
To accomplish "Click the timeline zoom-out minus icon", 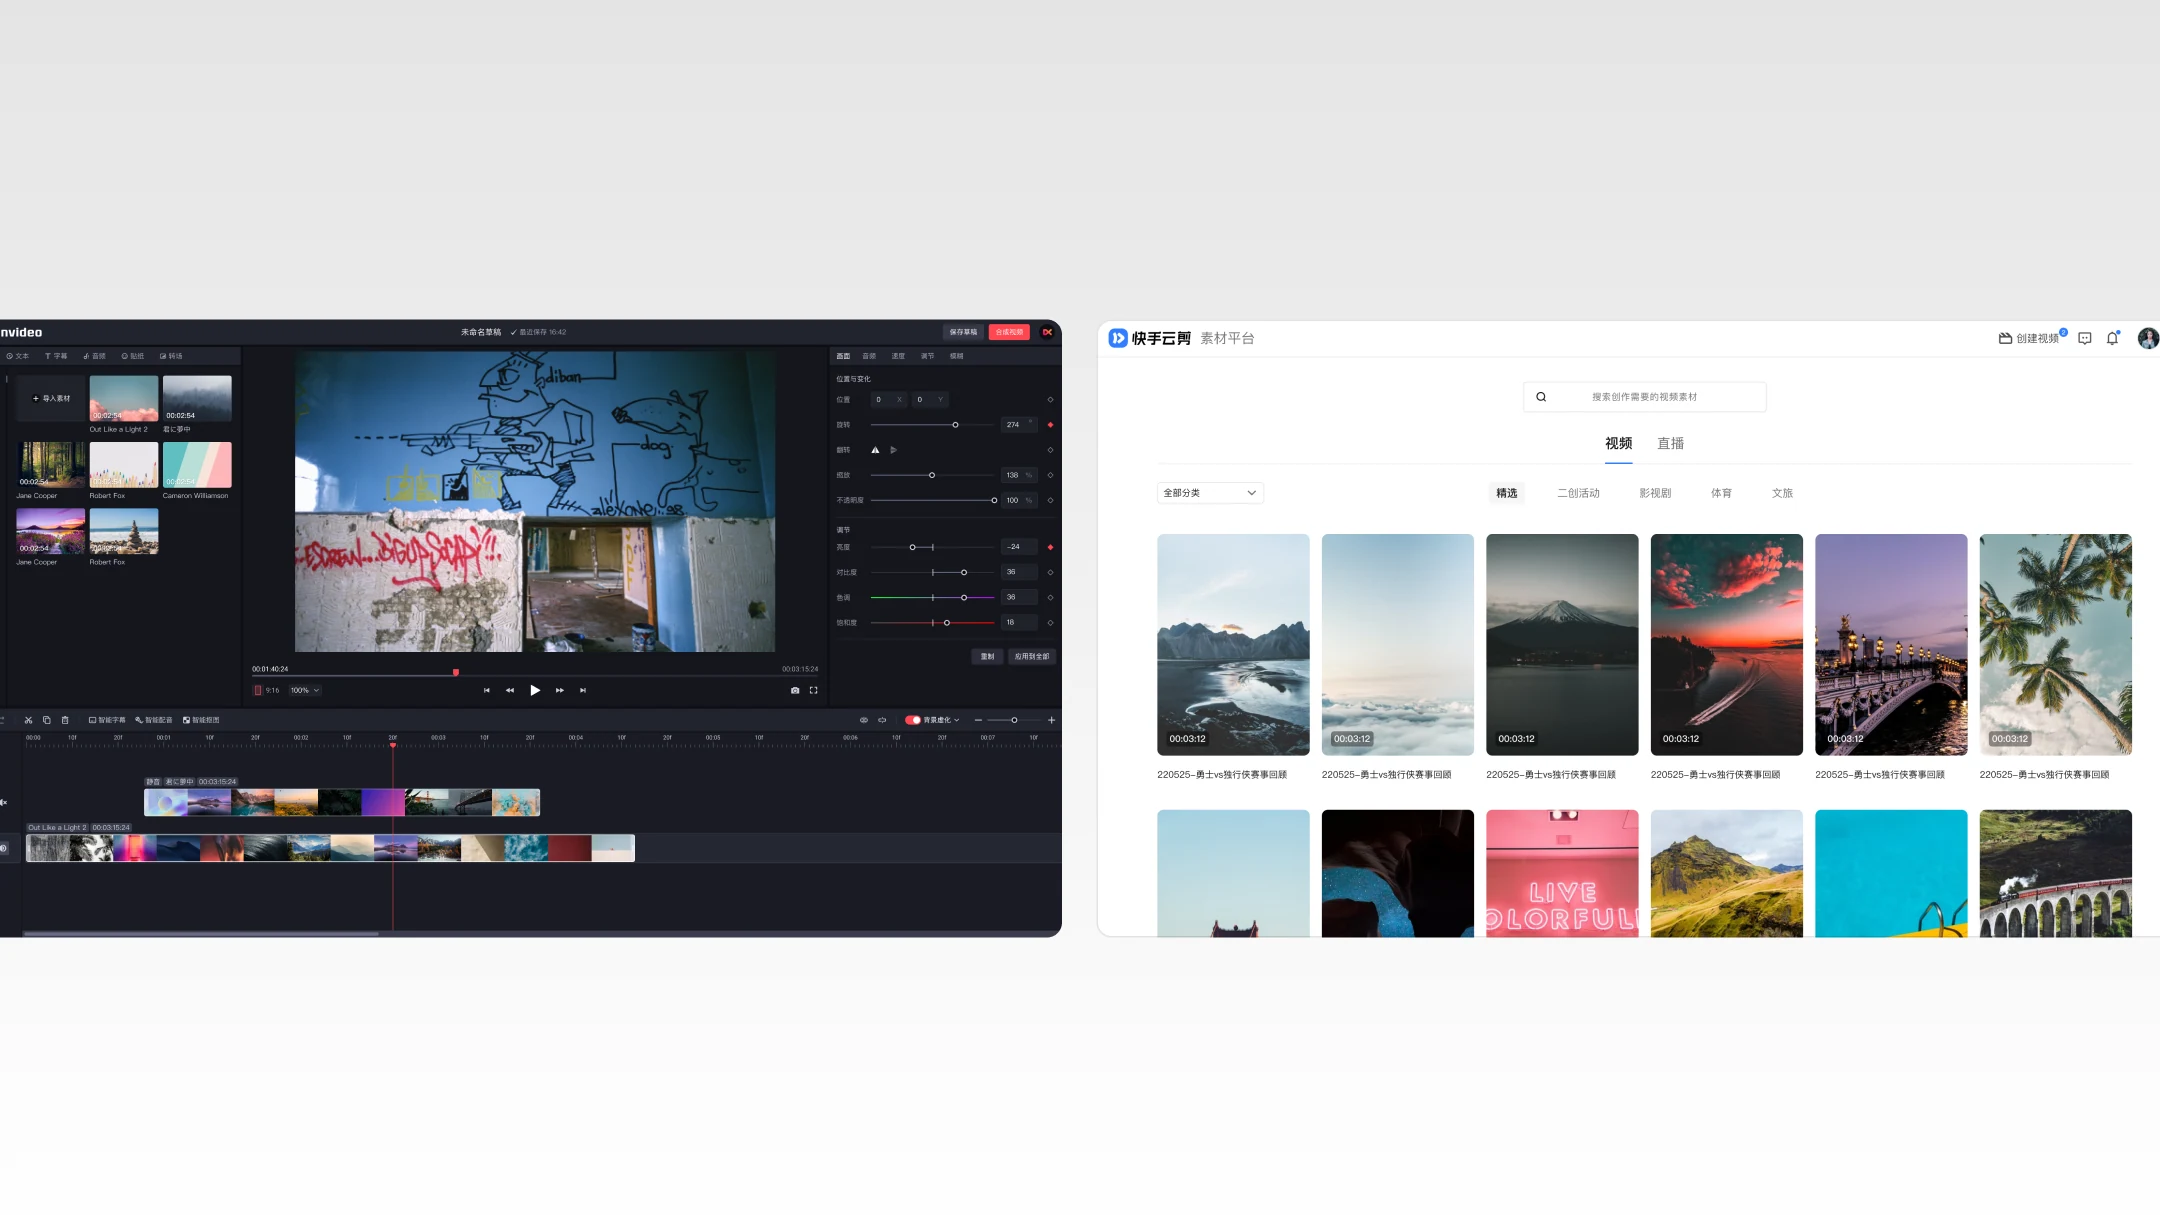I will coord(978,720).
